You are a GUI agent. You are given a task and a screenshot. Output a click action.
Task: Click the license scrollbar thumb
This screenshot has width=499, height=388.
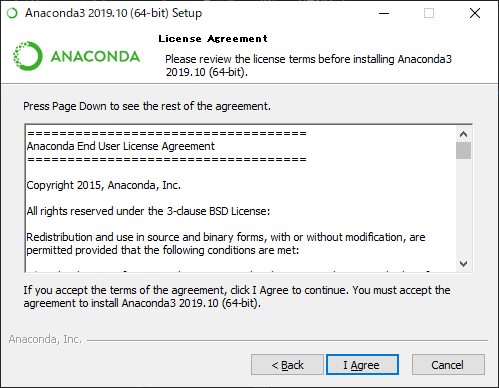click(463, 151)
